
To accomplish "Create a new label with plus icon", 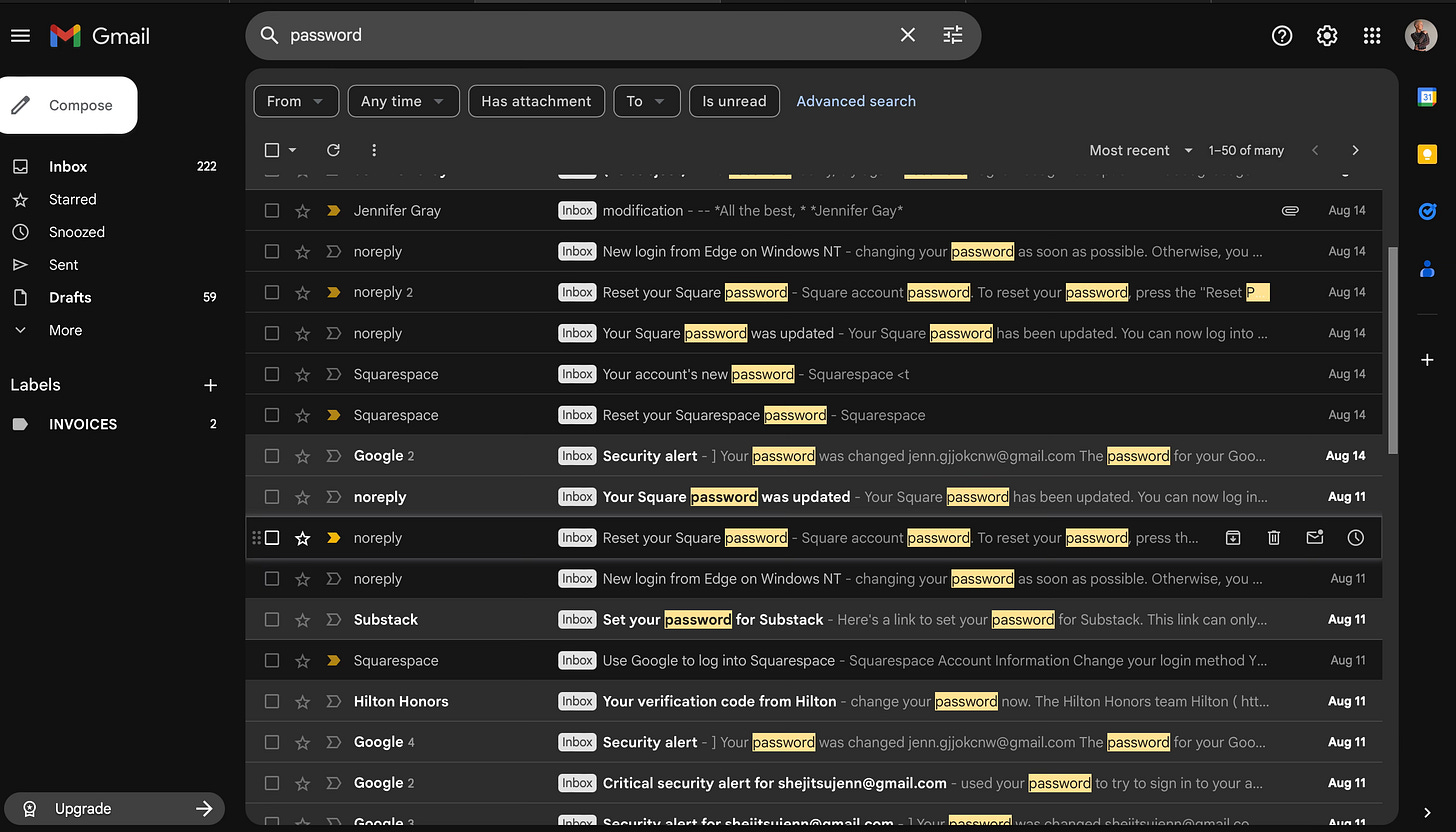I will point(210,385).
